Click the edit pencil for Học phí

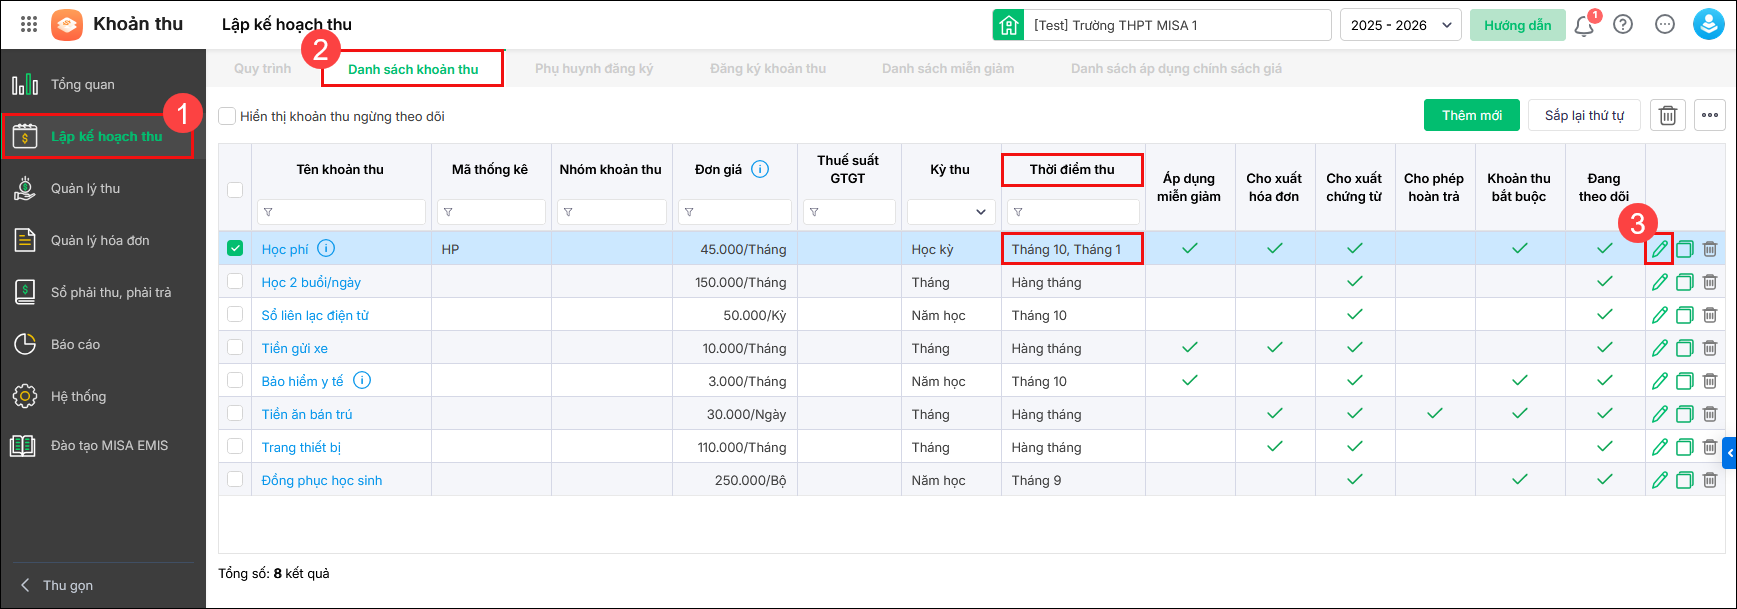click(1660, 249)
